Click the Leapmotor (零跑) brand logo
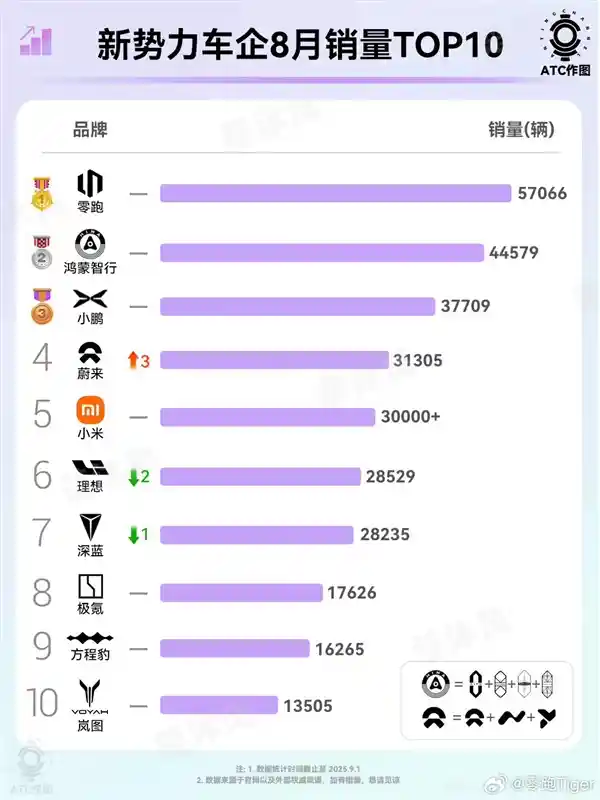 point(90,184)
